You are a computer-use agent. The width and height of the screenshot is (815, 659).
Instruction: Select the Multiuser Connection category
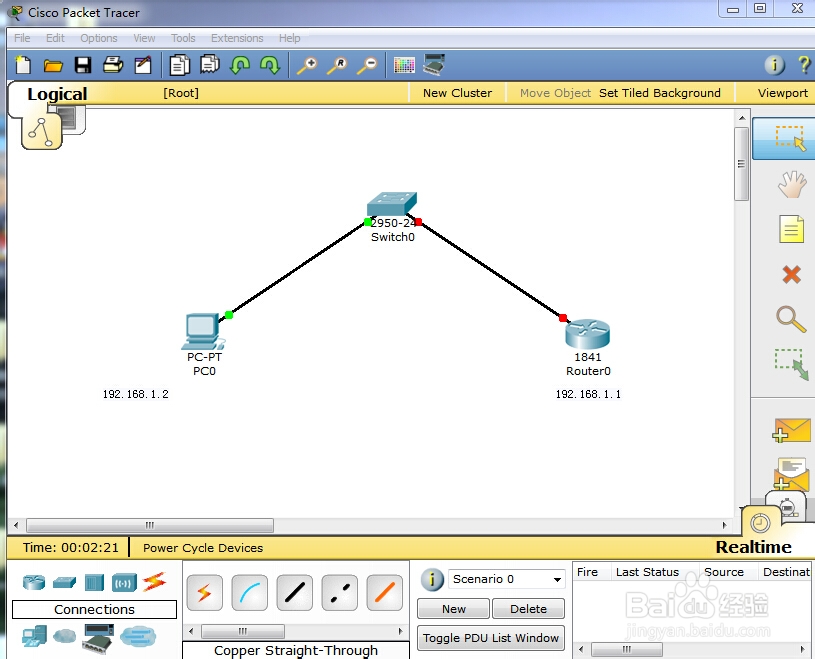coord(138,636)
